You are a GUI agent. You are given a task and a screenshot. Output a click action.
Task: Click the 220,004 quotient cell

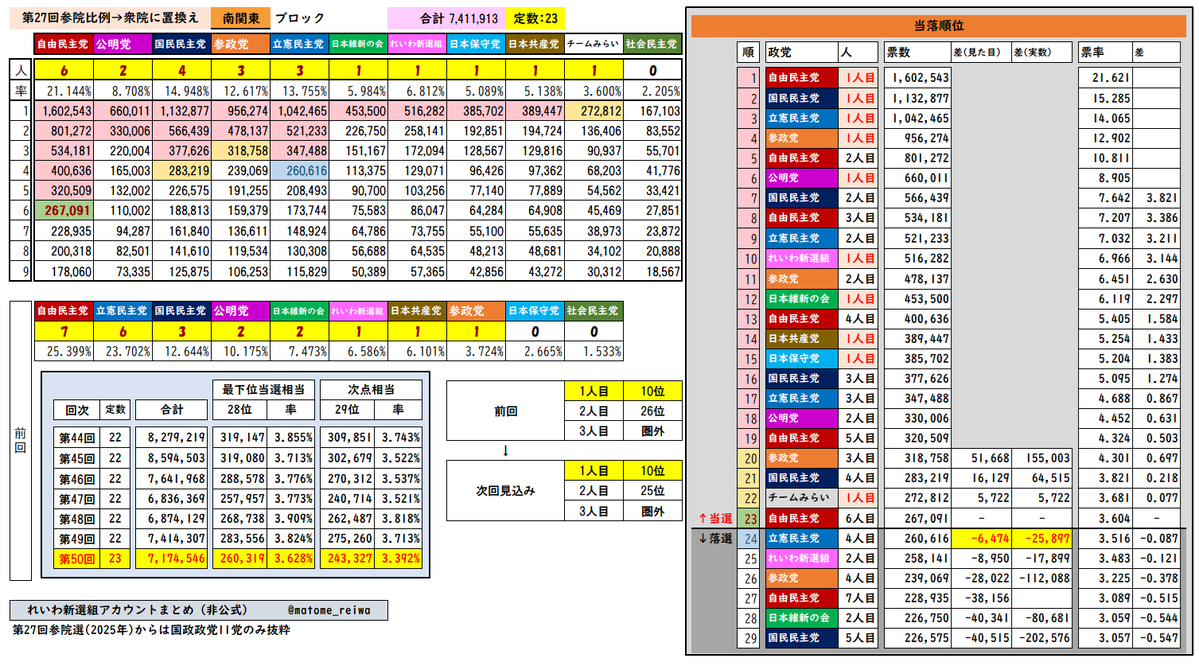coord(122,151)
